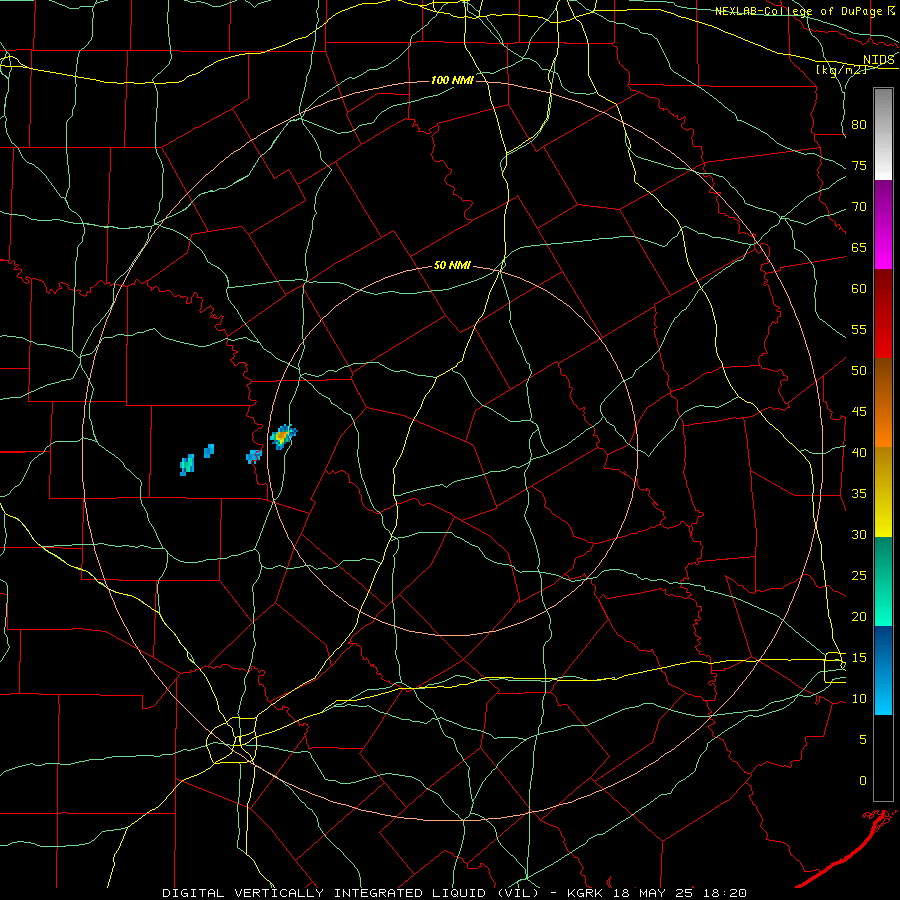
Task: Click the 18 MAY 25 date in caption
Action: click(x=653, y=893)
